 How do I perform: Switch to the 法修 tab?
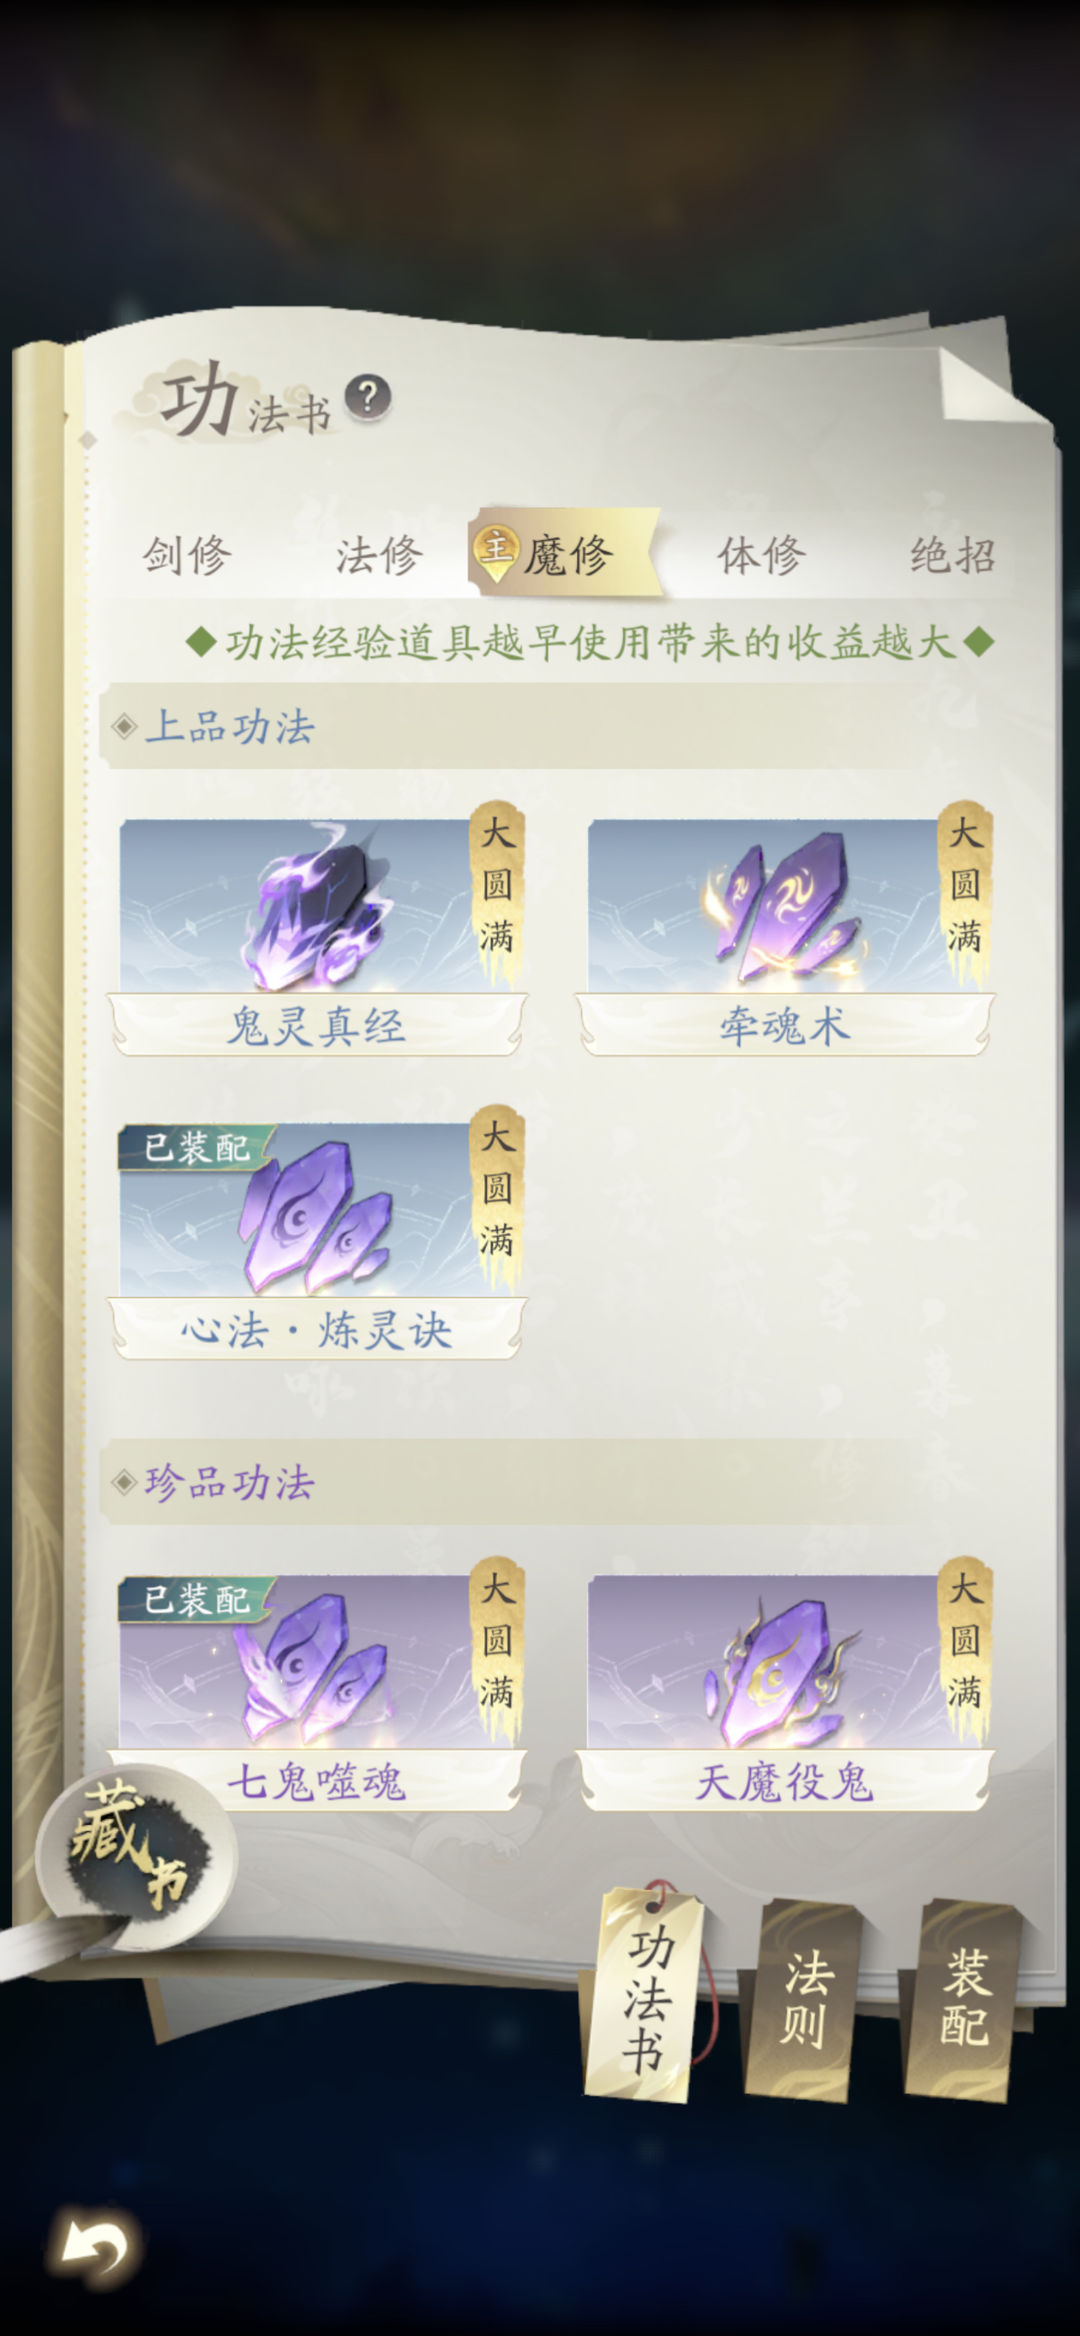(379, 555)
